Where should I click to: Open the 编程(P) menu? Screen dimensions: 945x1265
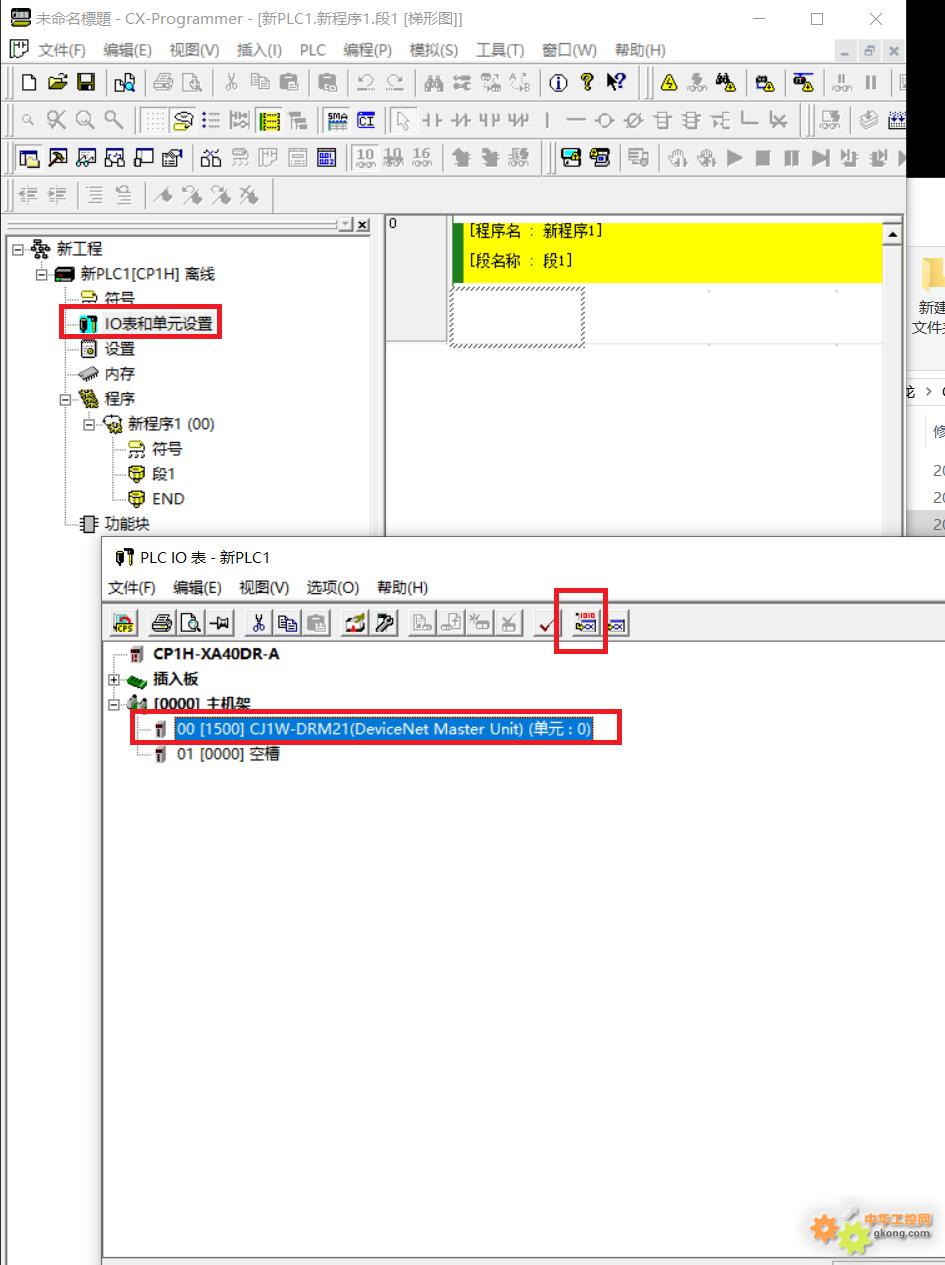(x=367, y=50)
